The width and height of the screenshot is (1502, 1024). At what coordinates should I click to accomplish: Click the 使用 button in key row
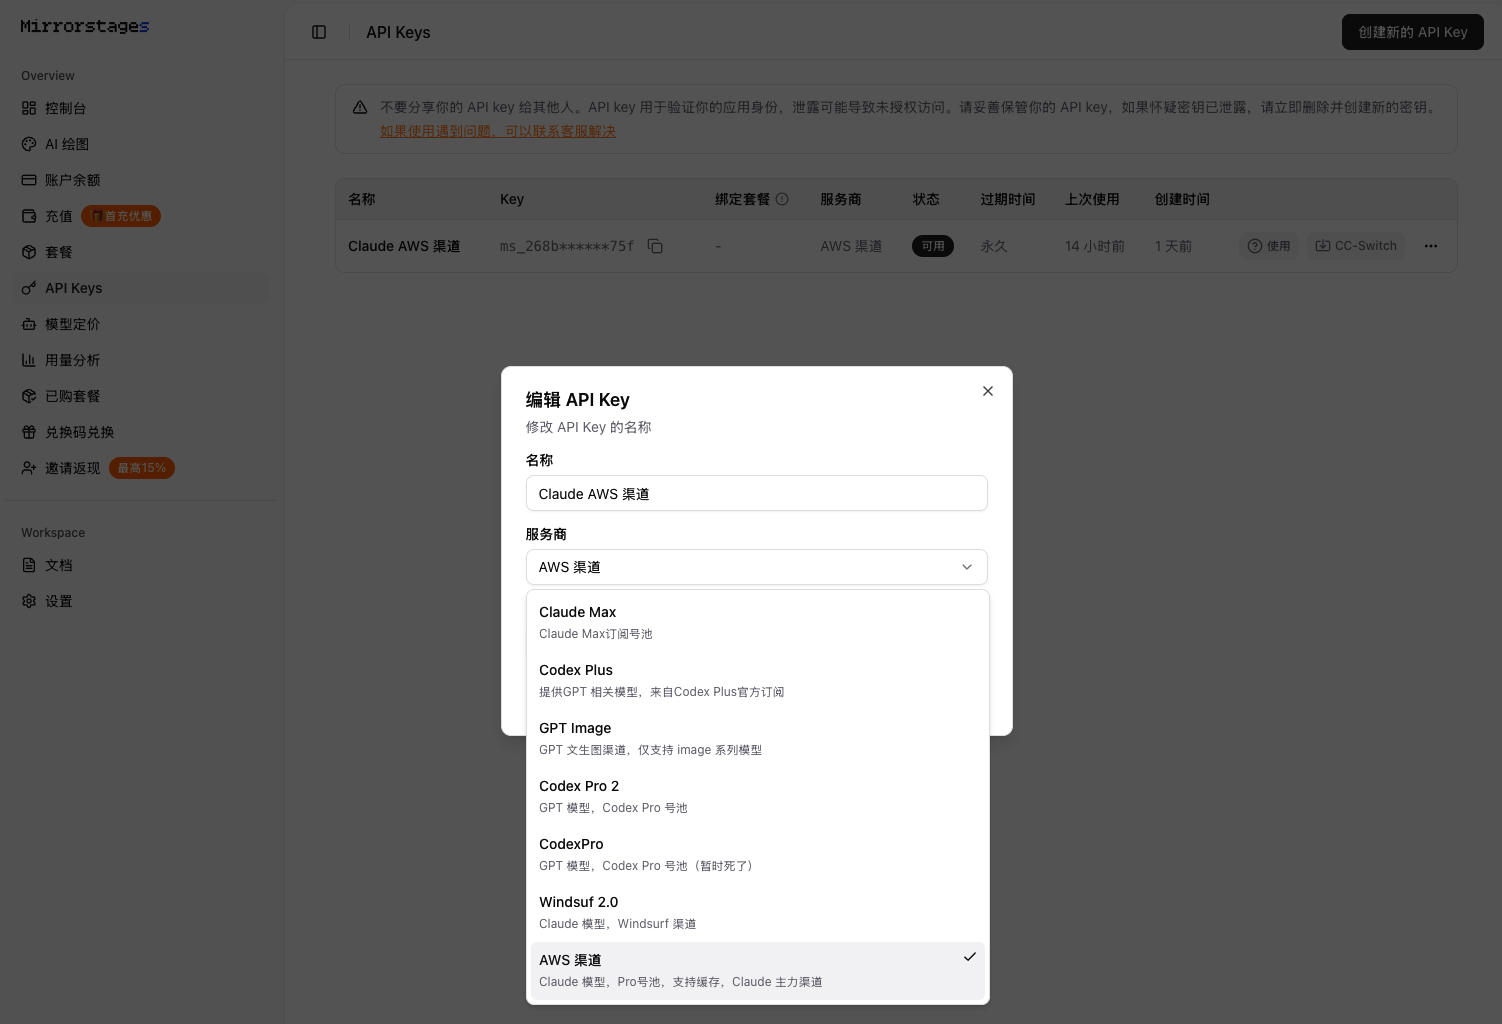[x=1269, y=246]
